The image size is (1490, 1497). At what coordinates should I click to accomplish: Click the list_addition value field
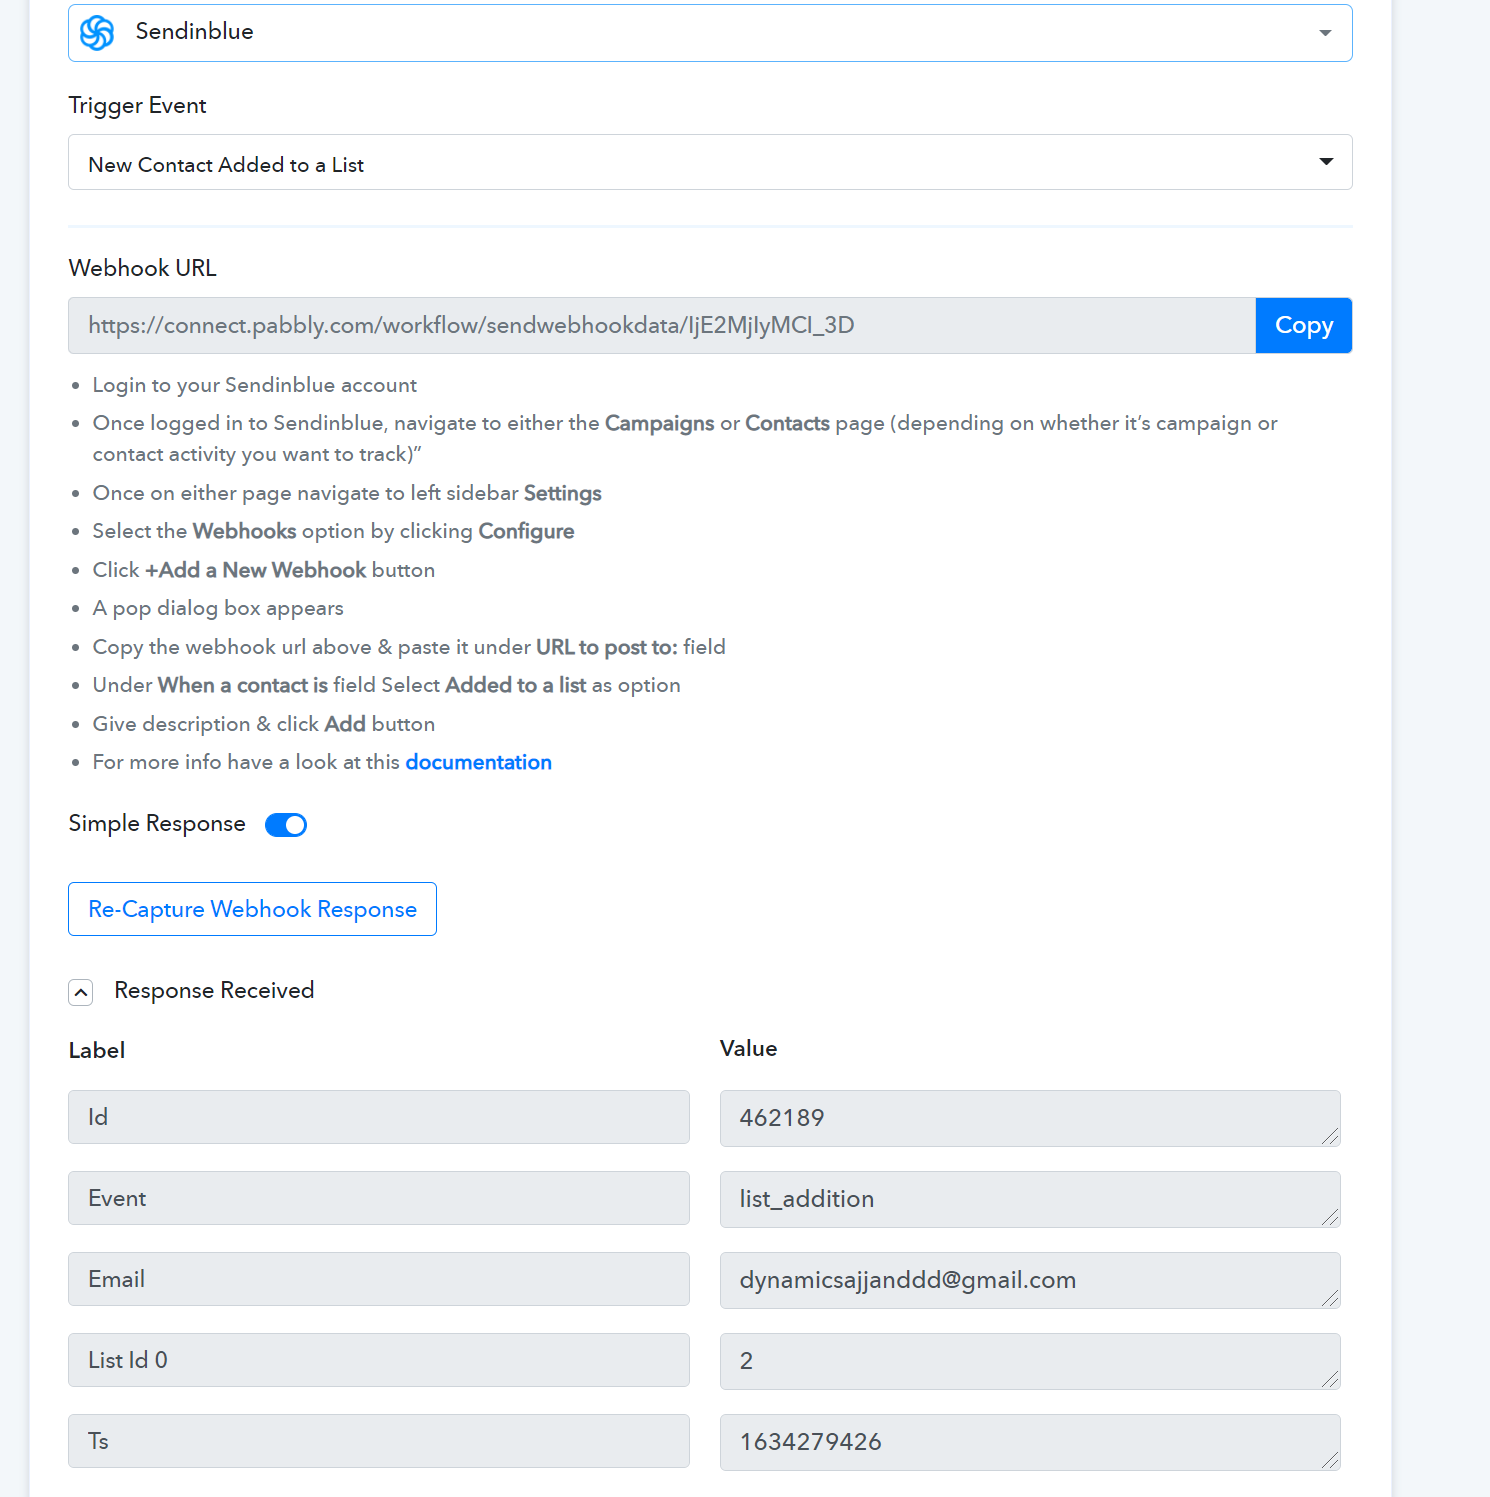point(1030,1199)
